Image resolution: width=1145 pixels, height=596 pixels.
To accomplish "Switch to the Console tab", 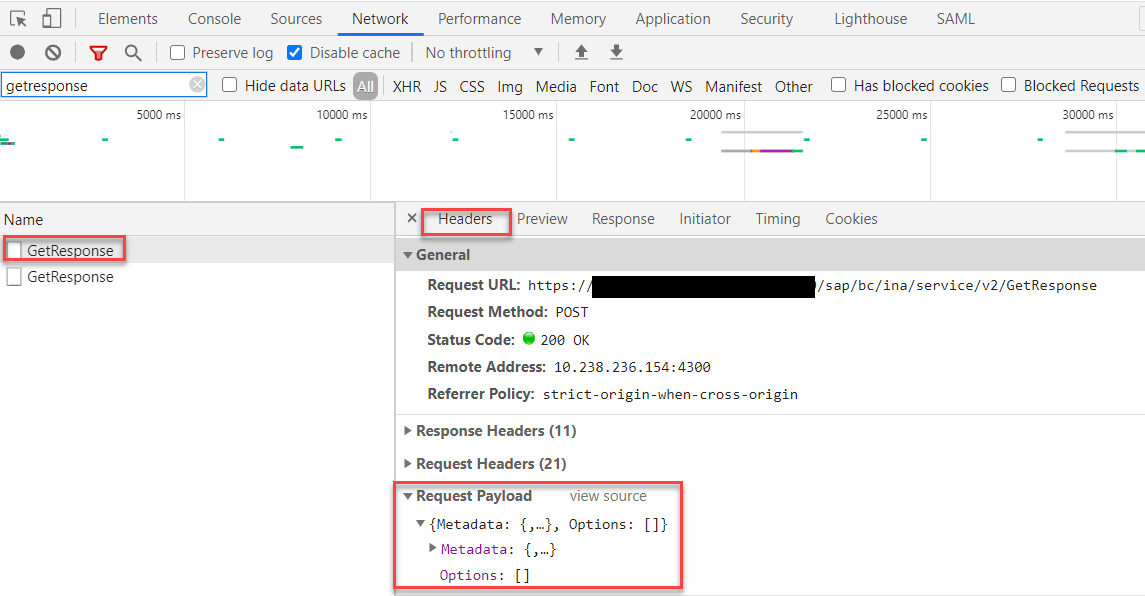I will pos(214,19).
